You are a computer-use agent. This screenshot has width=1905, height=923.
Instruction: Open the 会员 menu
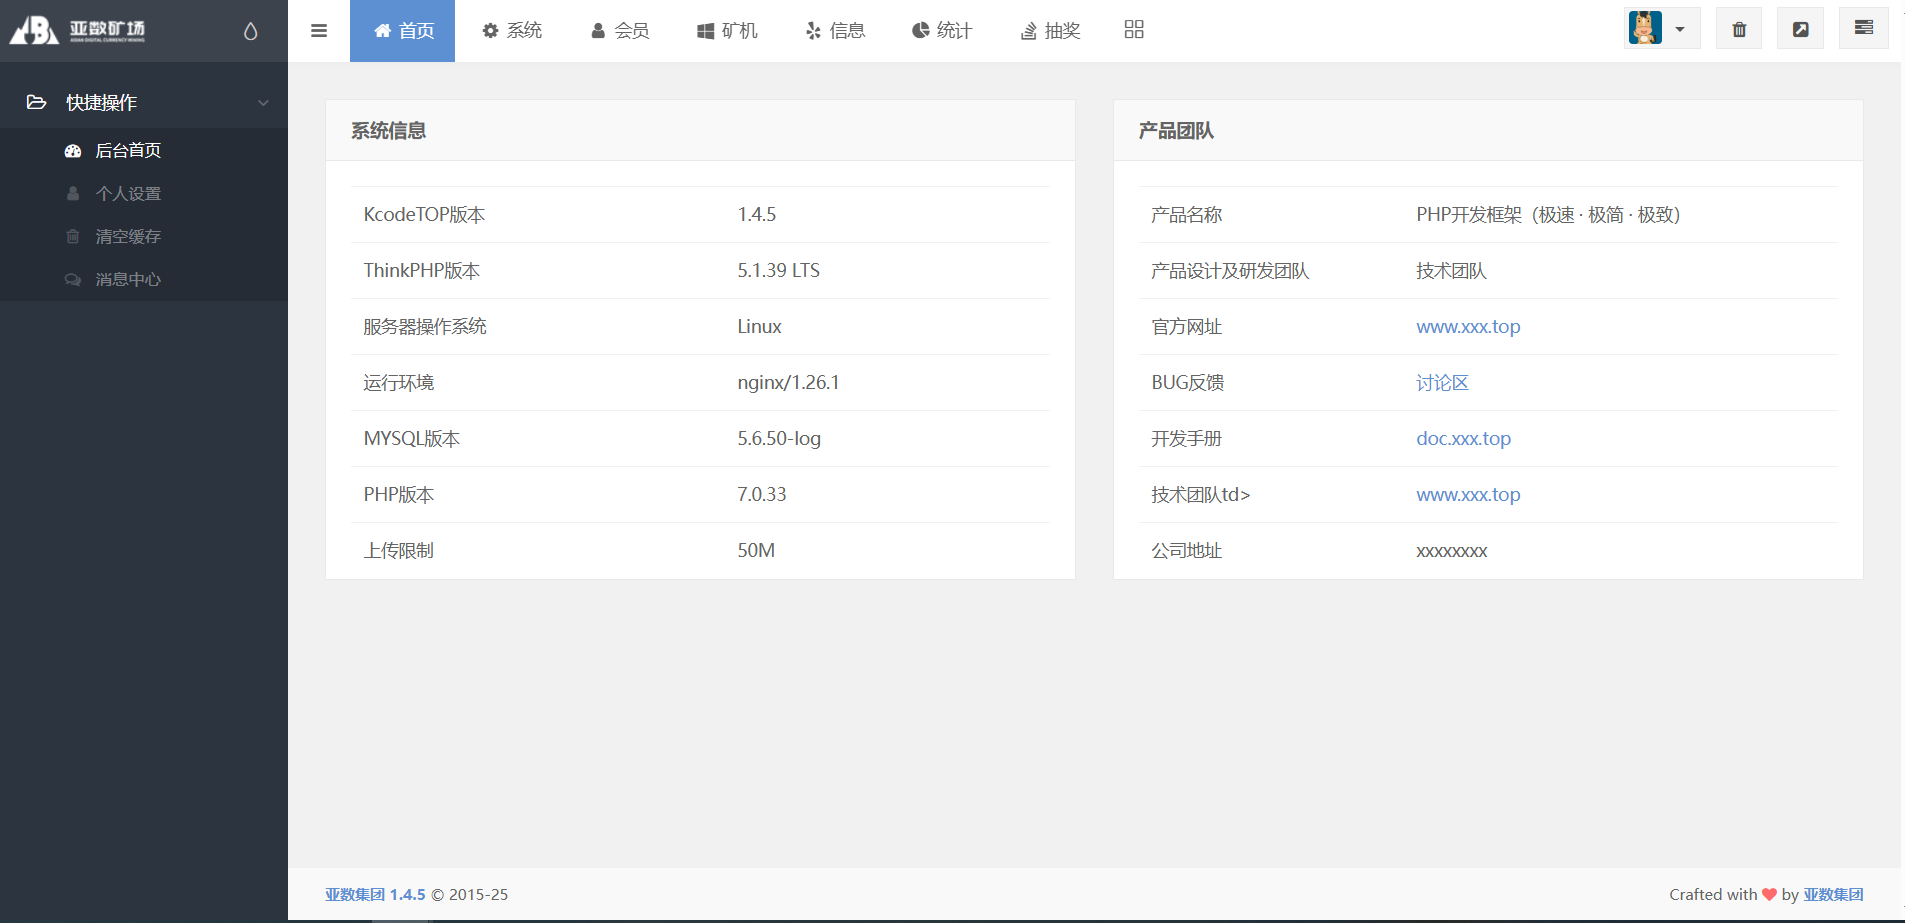coord(620,31)
